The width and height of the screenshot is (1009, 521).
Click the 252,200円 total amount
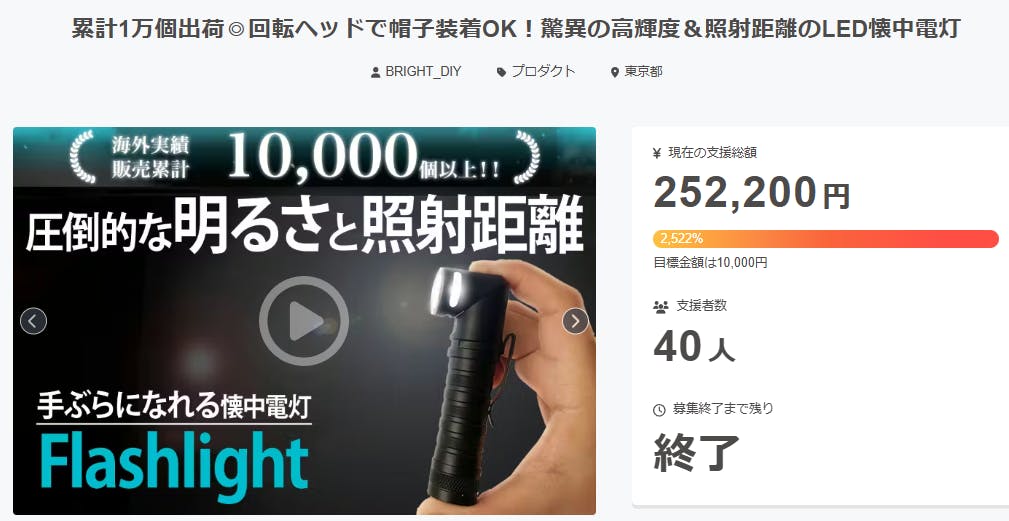click(x=752, y=193)
